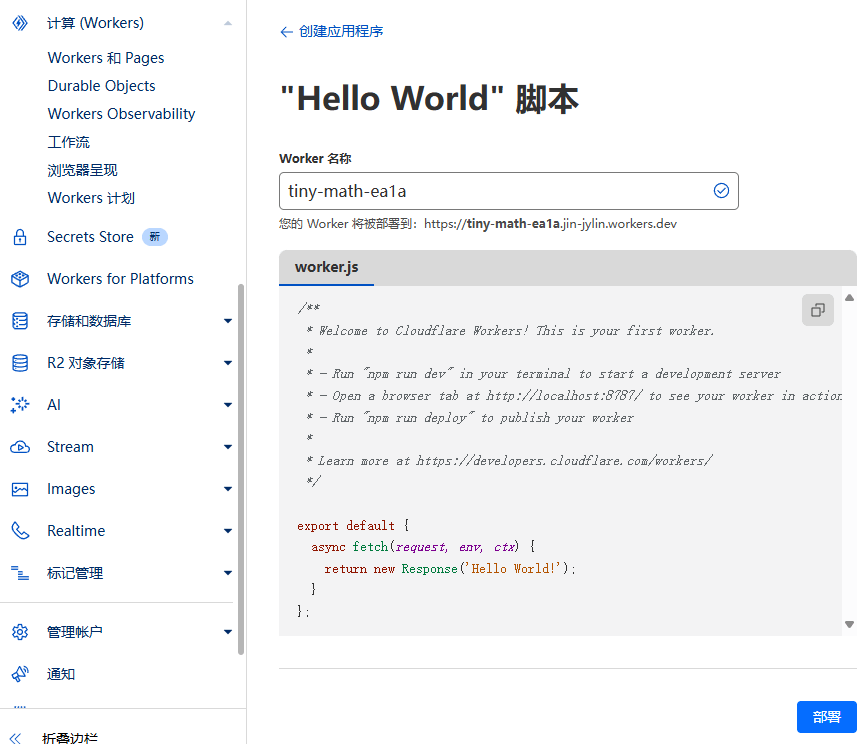Click the back arrow beside 创建应用程序
The height and width of the screenshot is (744, 861).
tap(286, 32)
